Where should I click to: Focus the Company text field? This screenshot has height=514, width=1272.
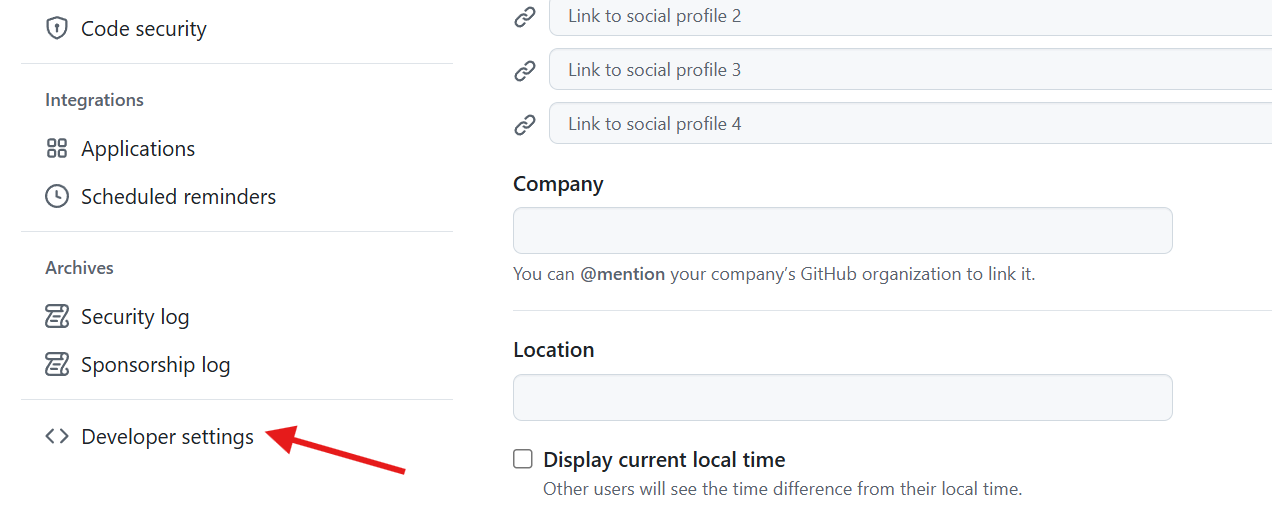842,231
